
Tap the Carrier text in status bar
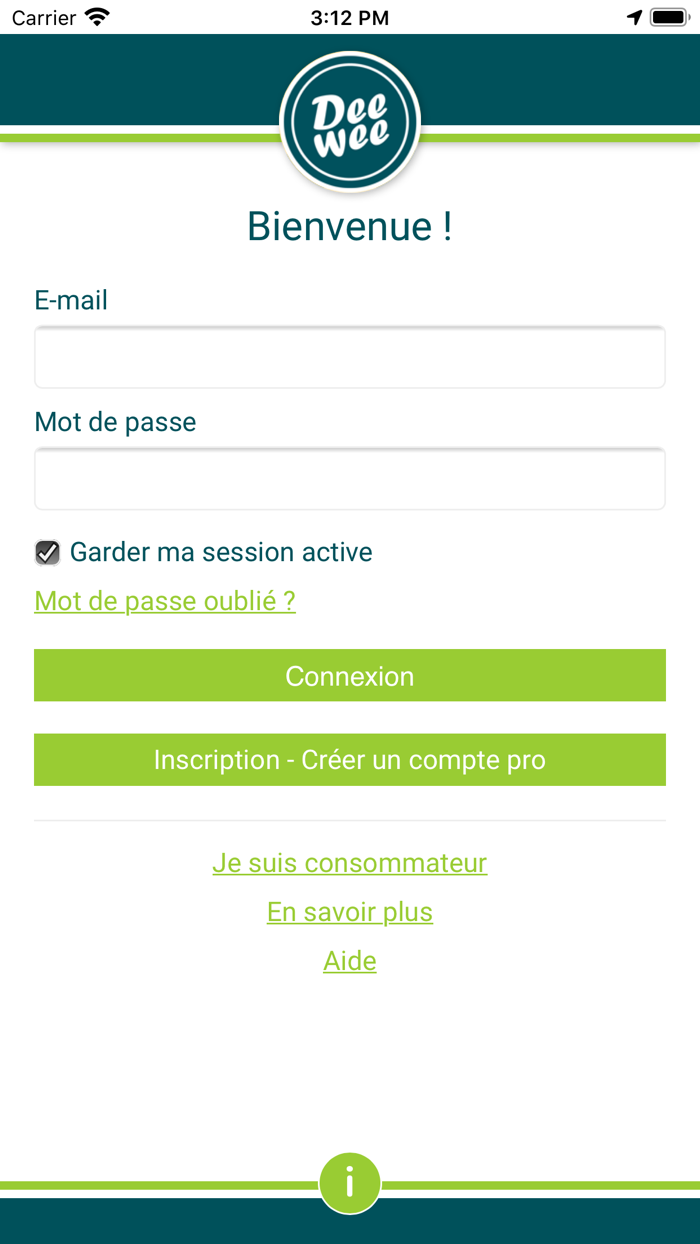[x=44, y=17]
